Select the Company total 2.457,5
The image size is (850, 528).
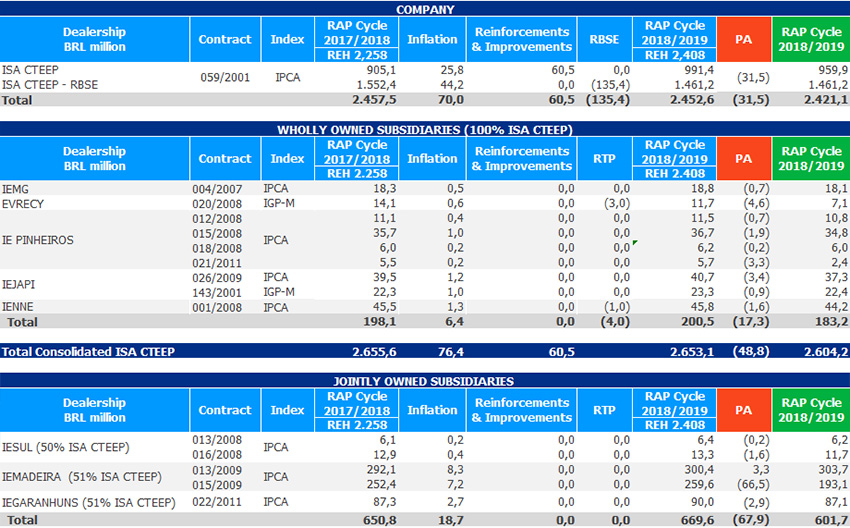click(374, 100)
